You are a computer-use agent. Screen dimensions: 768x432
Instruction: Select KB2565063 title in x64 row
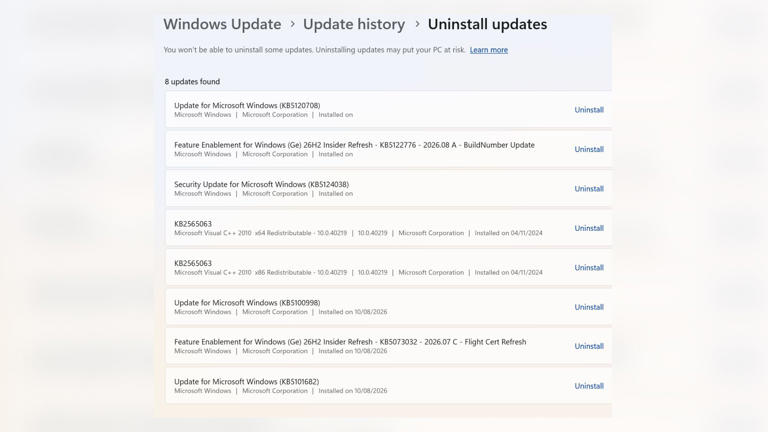(193, 224)
